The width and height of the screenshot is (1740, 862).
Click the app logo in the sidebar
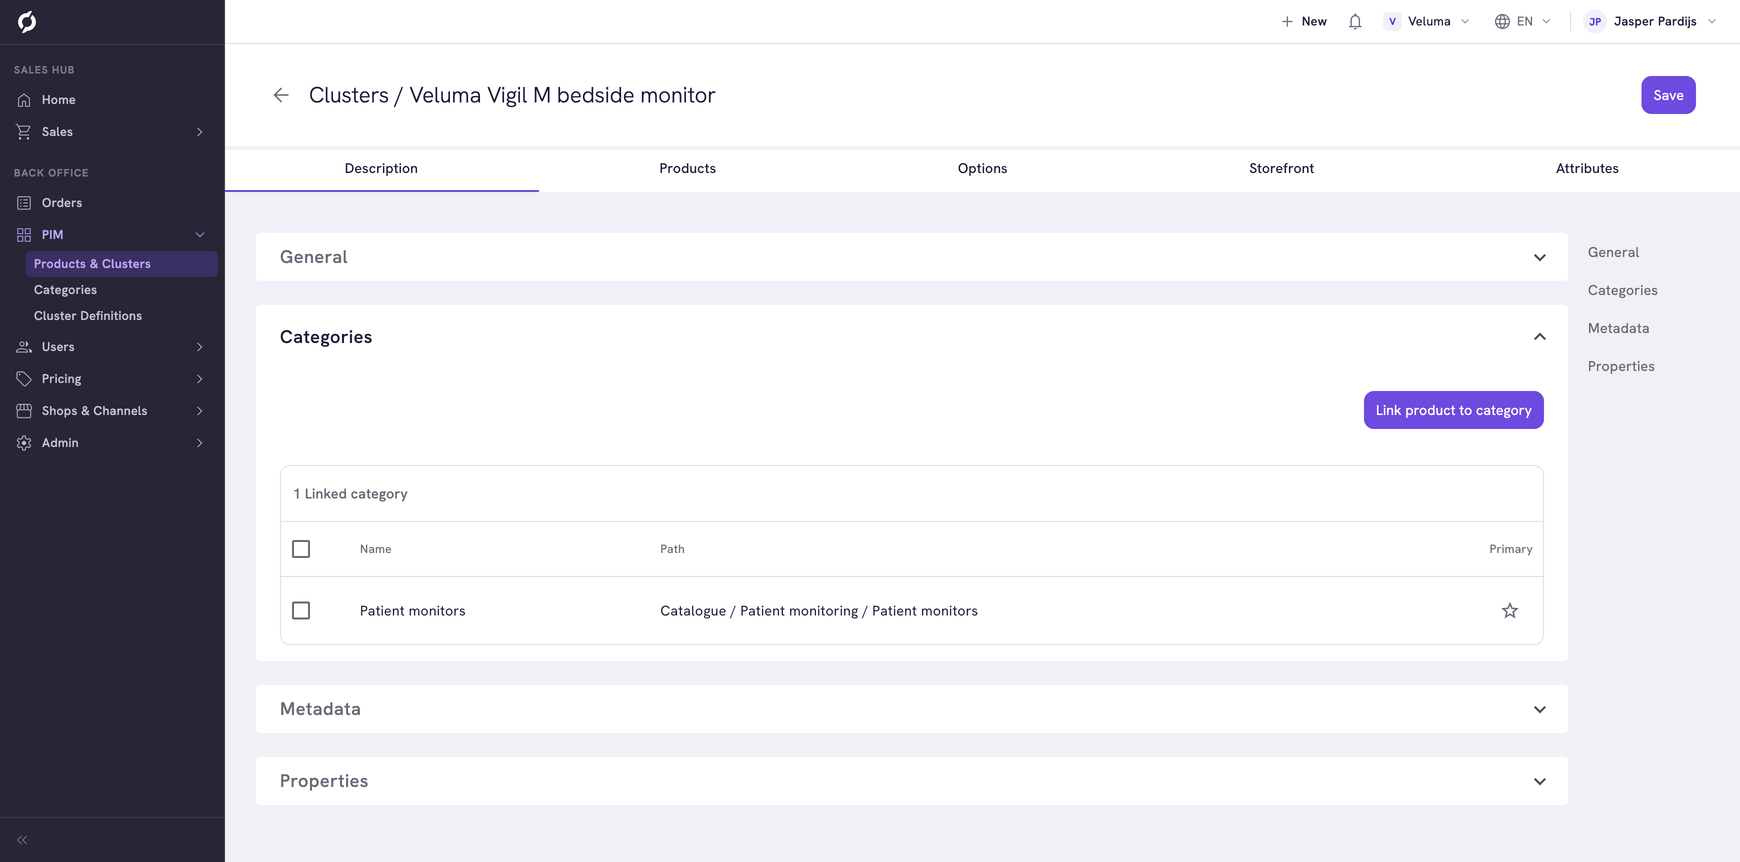[x=27, y=22]
